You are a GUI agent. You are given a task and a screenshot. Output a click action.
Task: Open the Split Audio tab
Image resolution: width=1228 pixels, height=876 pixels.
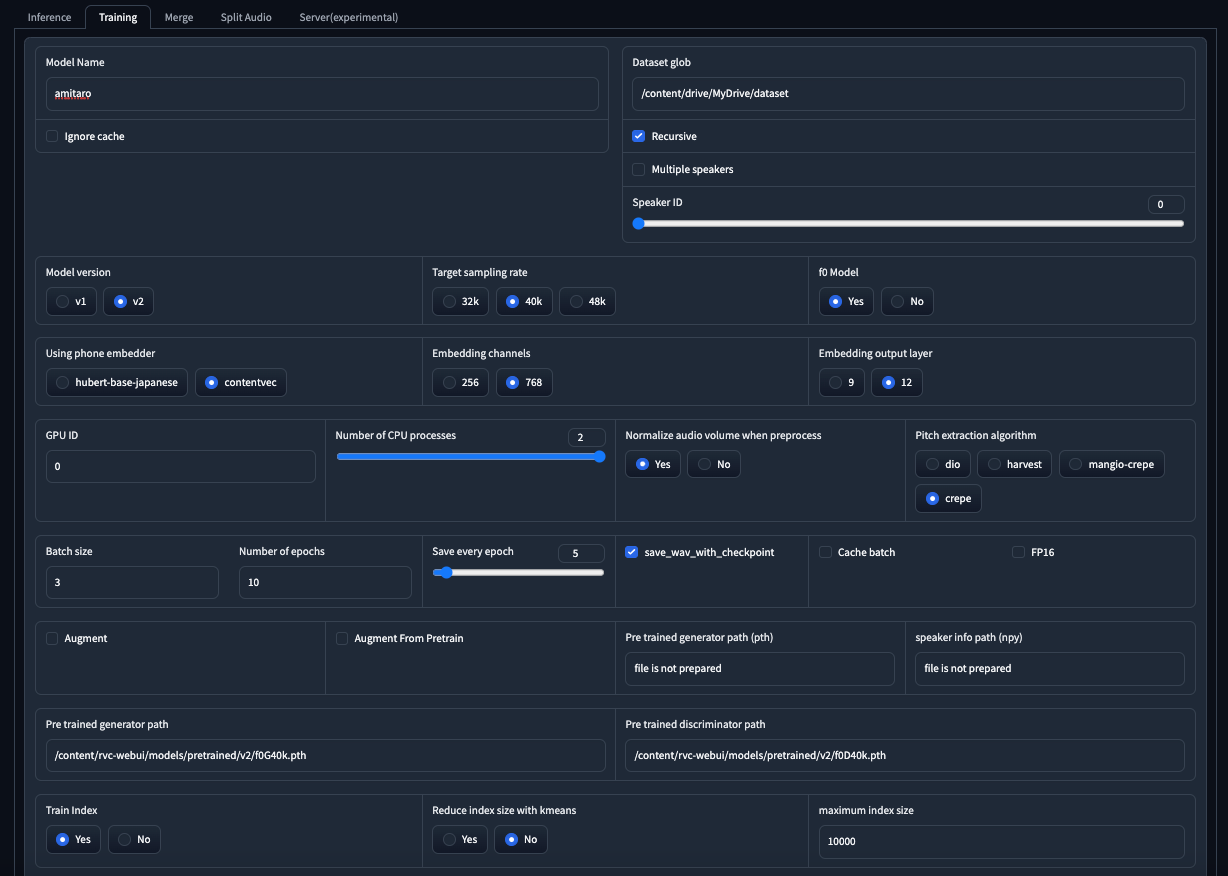coord(246,17)
